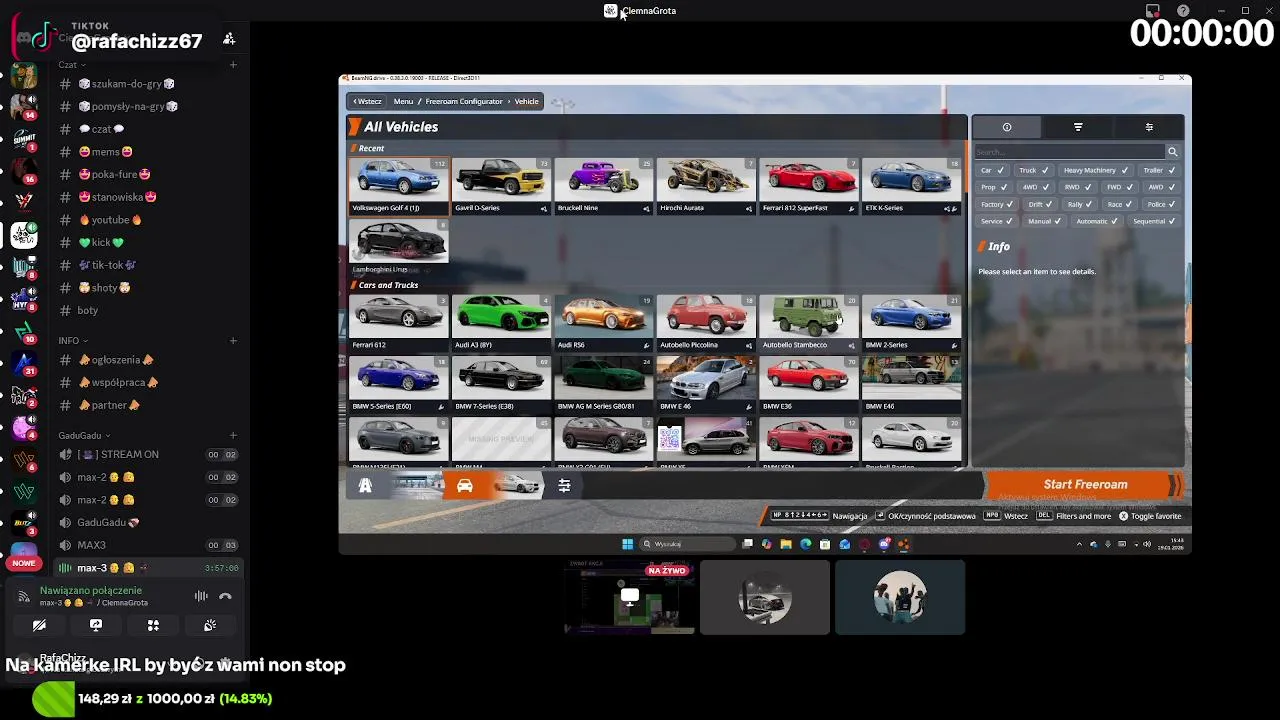
Task: Select the Autobello Stambecco truck
Action: point(809,323)
